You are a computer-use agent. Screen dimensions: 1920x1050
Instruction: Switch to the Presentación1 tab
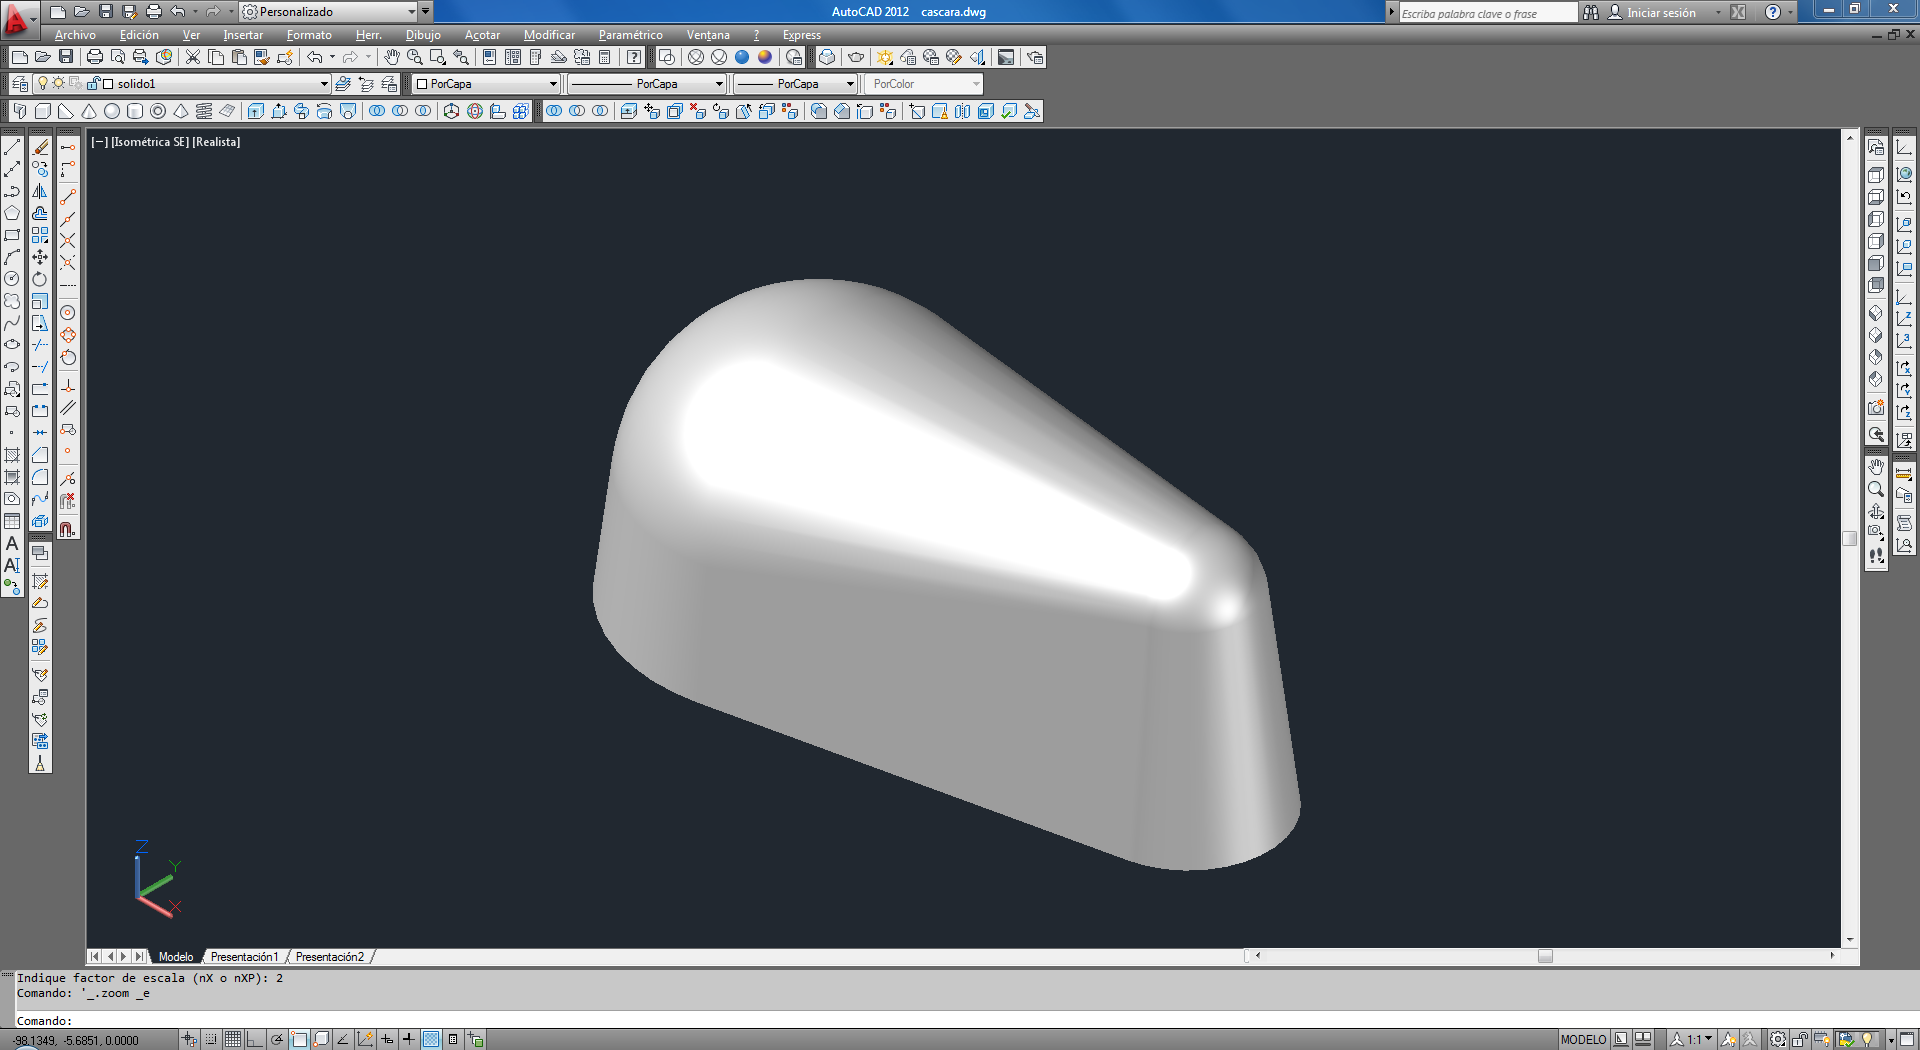click(x=244, y=957)
